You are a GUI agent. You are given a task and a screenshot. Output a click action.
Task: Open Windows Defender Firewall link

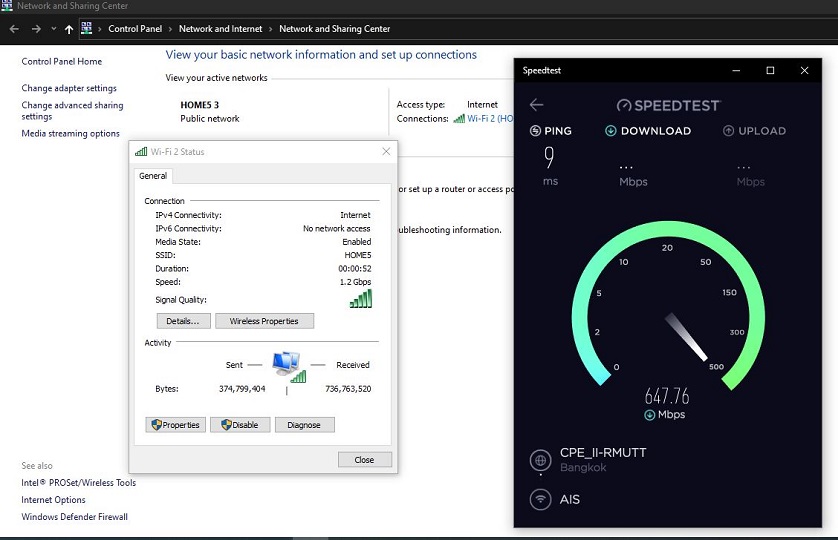[x=74, y=517]
